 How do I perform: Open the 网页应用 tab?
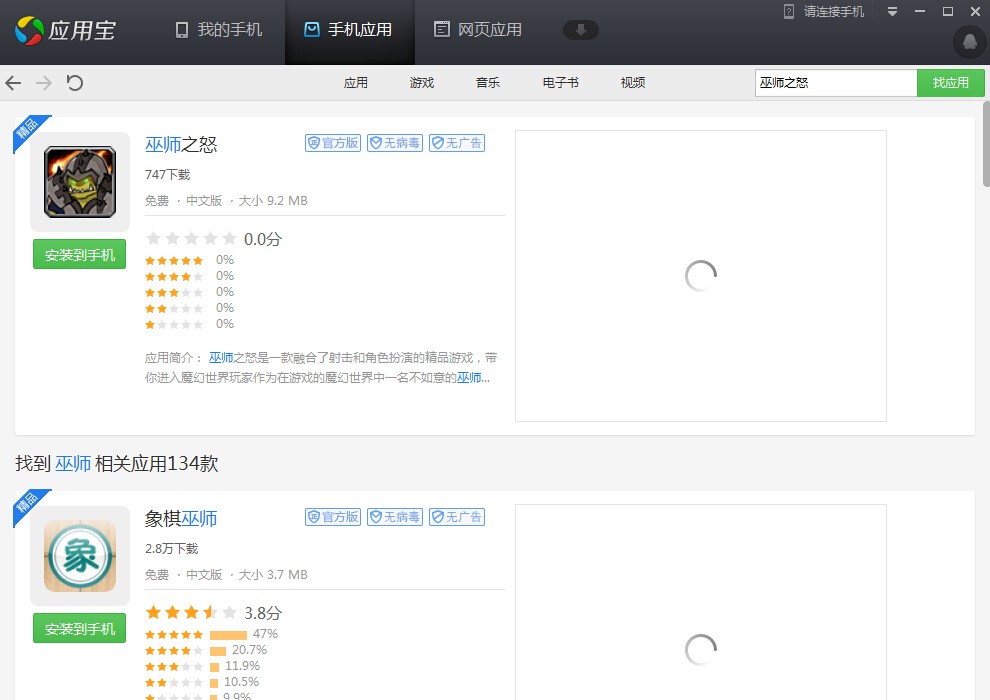478,30
